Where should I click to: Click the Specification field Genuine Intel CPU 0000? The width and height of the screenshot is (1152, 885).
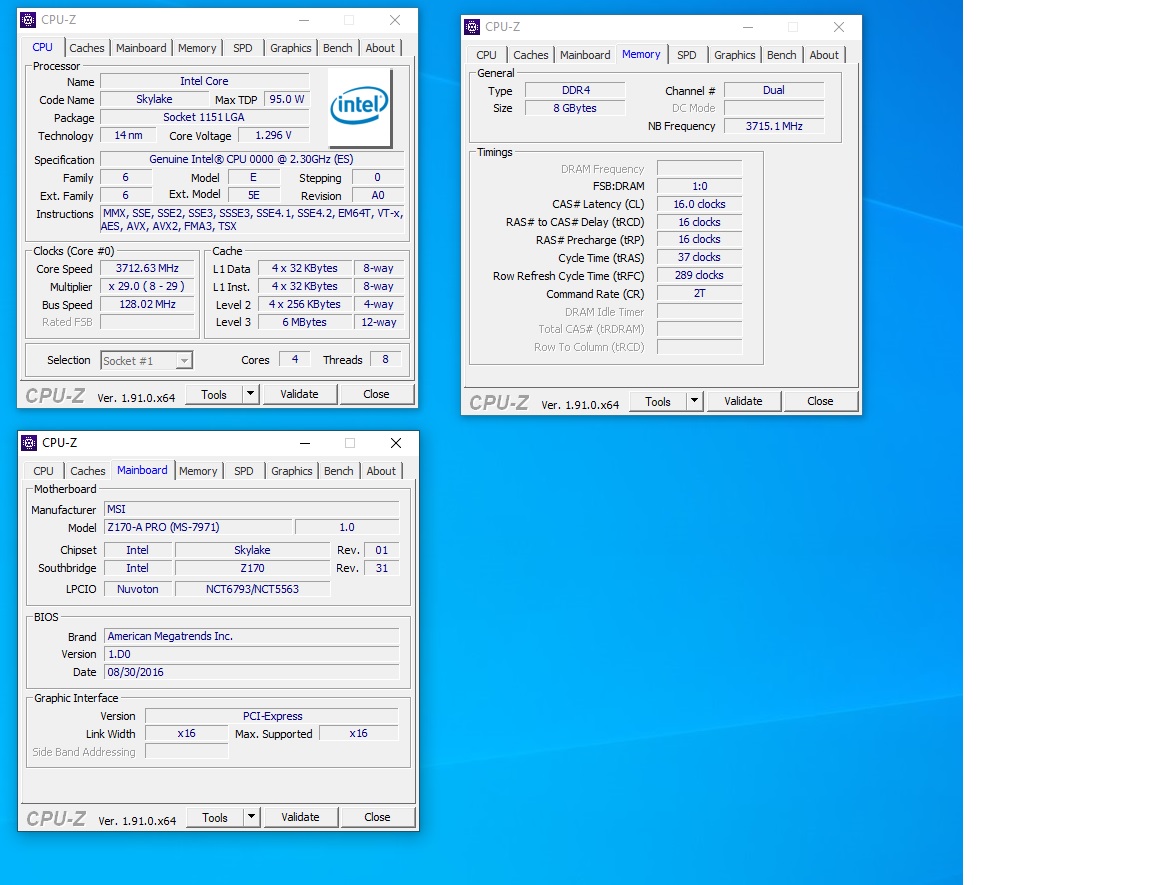[x=251, y=159]
